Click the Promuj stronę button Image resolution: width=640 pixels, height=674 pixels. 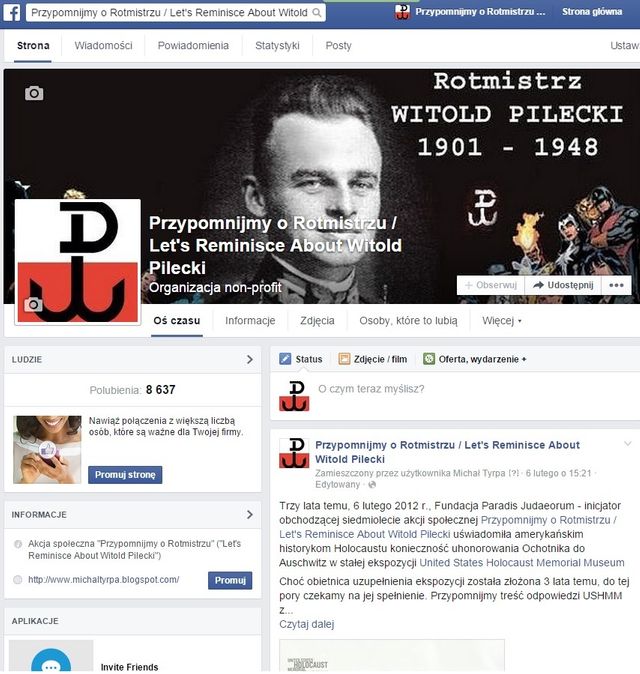coord(125,475)
